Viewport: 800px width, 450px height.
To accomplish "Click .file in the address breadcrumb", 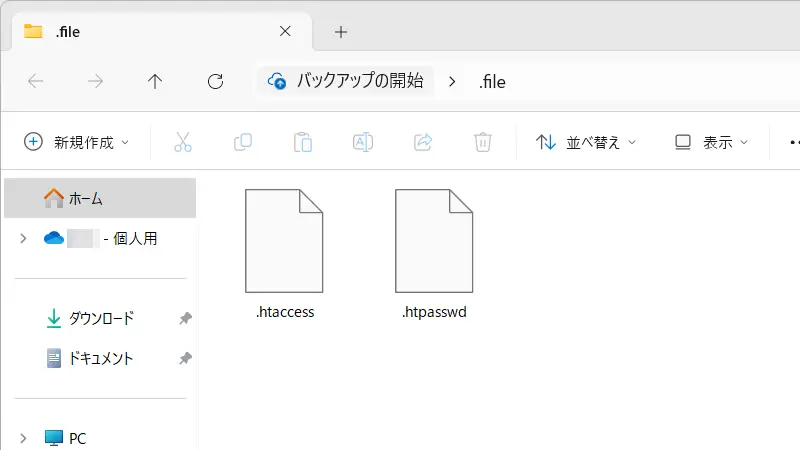I will coord(492,82).
